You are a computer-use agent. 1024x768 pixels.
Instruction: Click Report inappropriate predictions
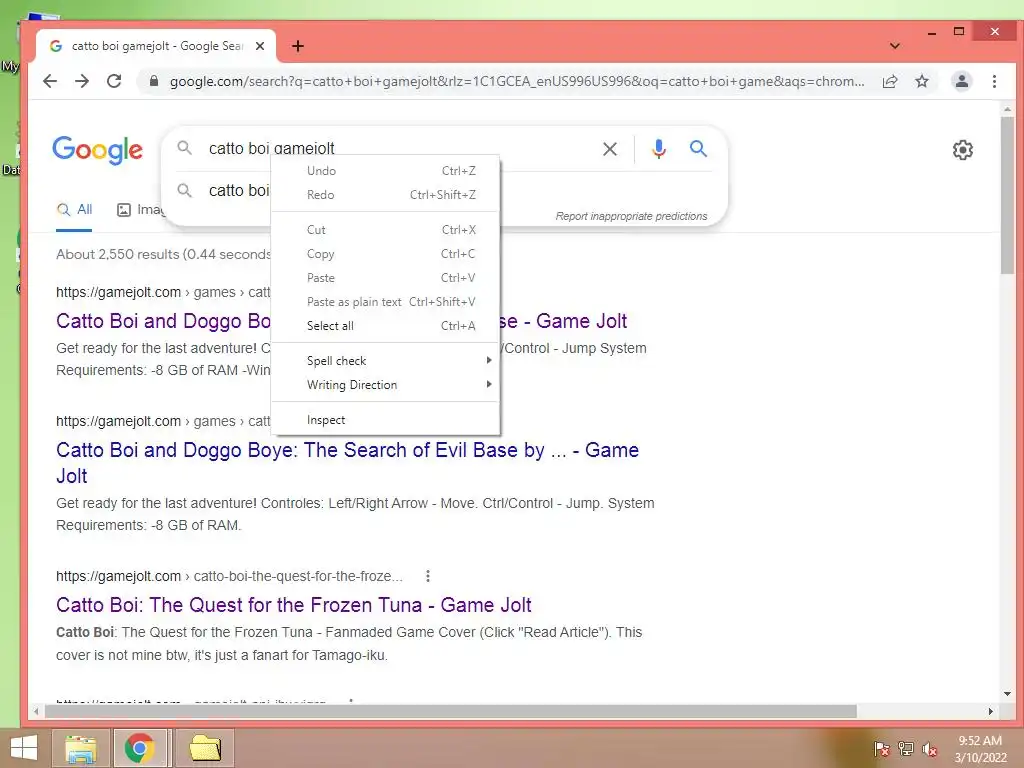[631, 216]
